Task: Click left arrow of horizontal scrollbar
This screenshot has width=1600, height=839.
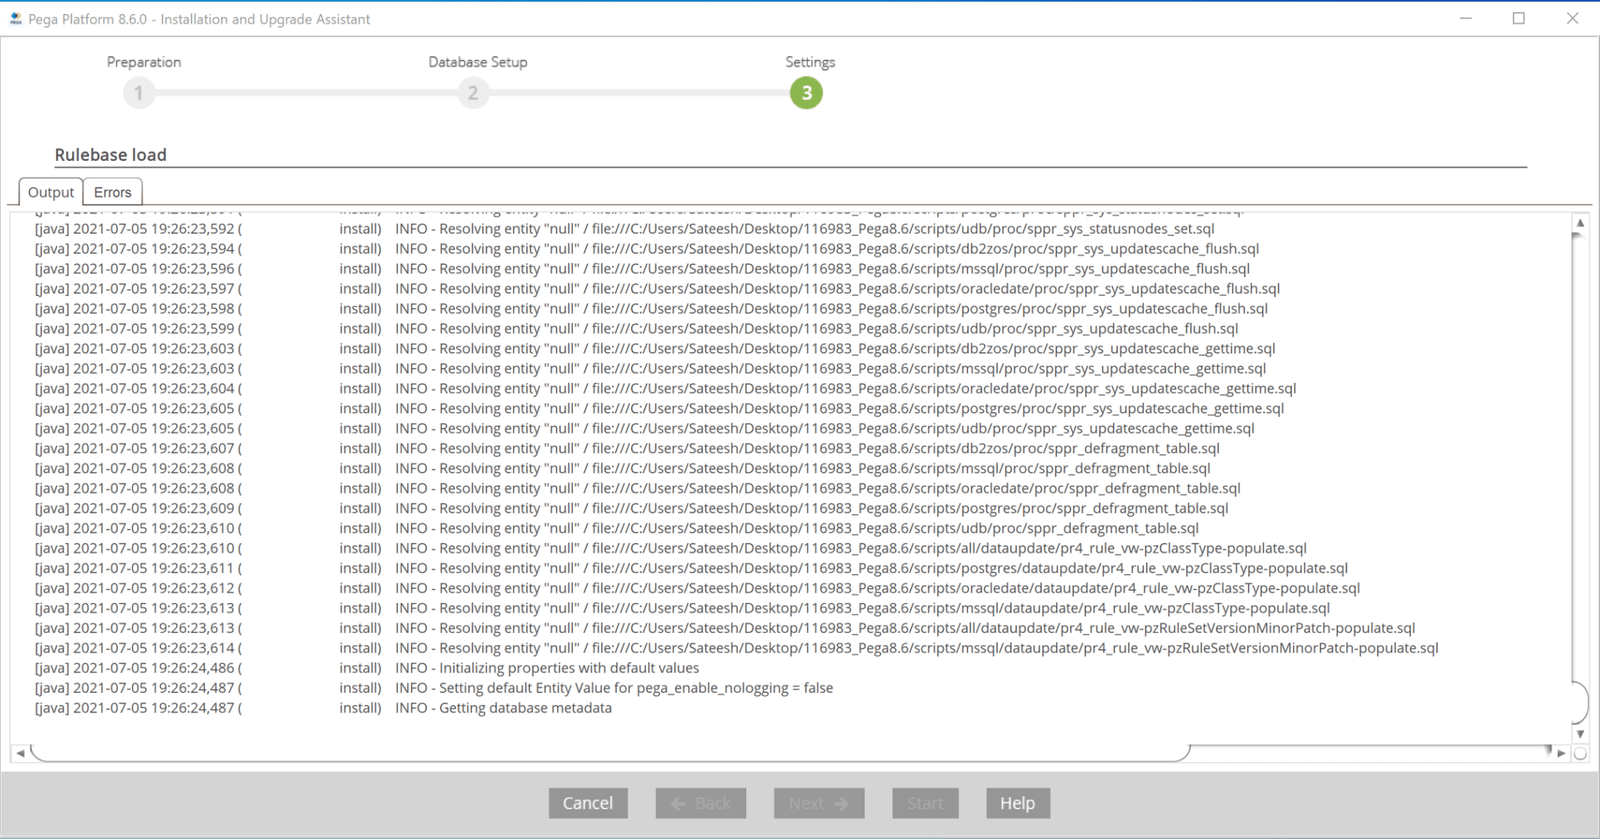Action: [x=20, y=753]
